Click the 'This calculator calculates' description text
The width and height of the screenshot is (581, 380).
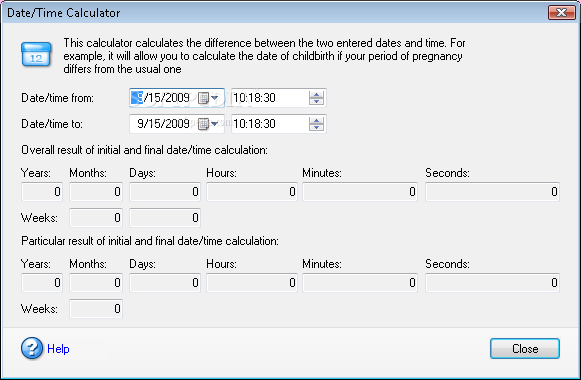pyautogui.click(x=264, y=56)
